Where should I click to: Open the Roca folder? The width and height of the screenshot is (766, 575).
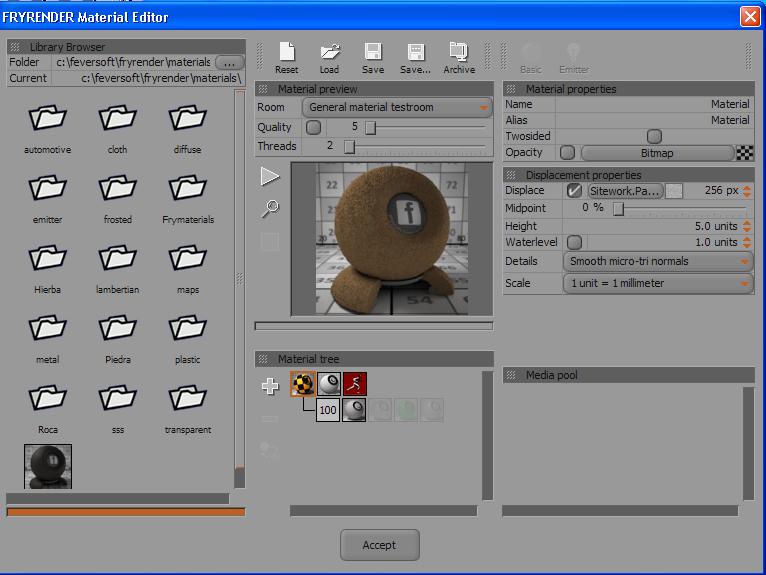coord(47,408)
